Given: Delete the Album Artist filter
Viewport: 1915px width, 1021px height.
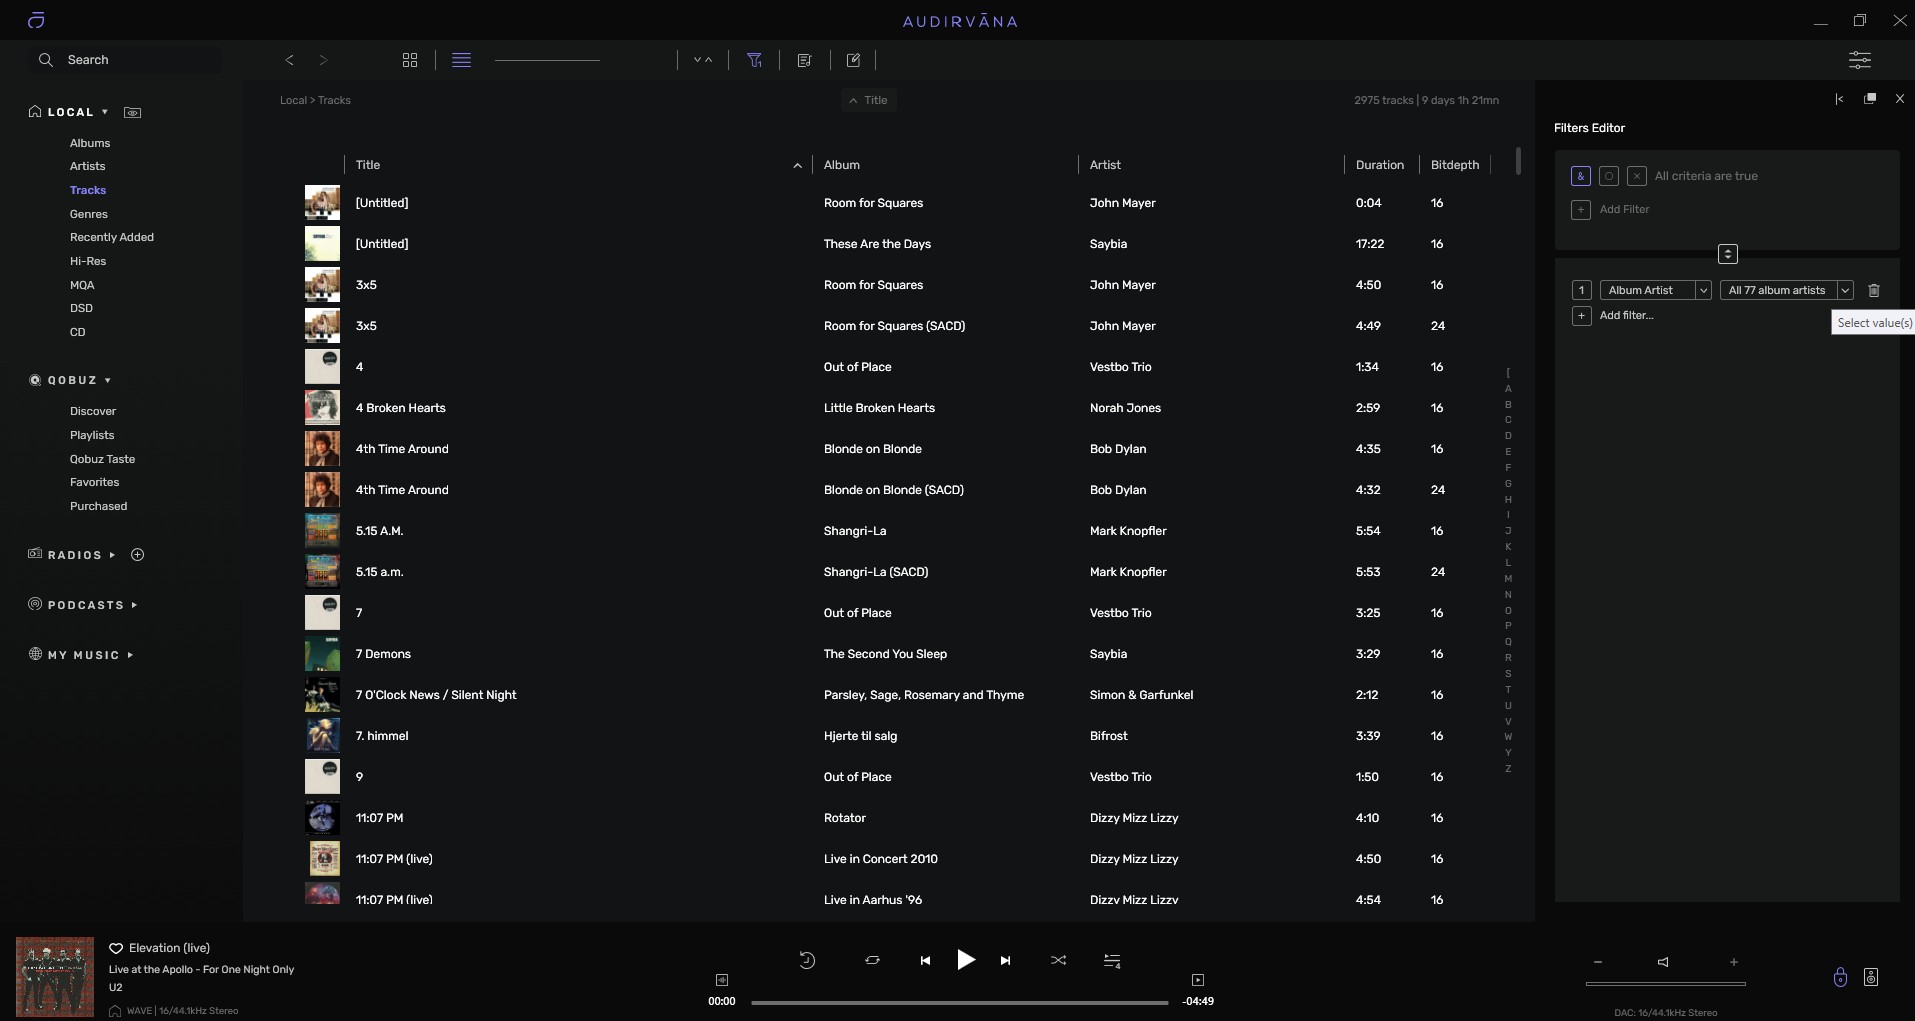Looking at the screenshot, I should 1874,290.
